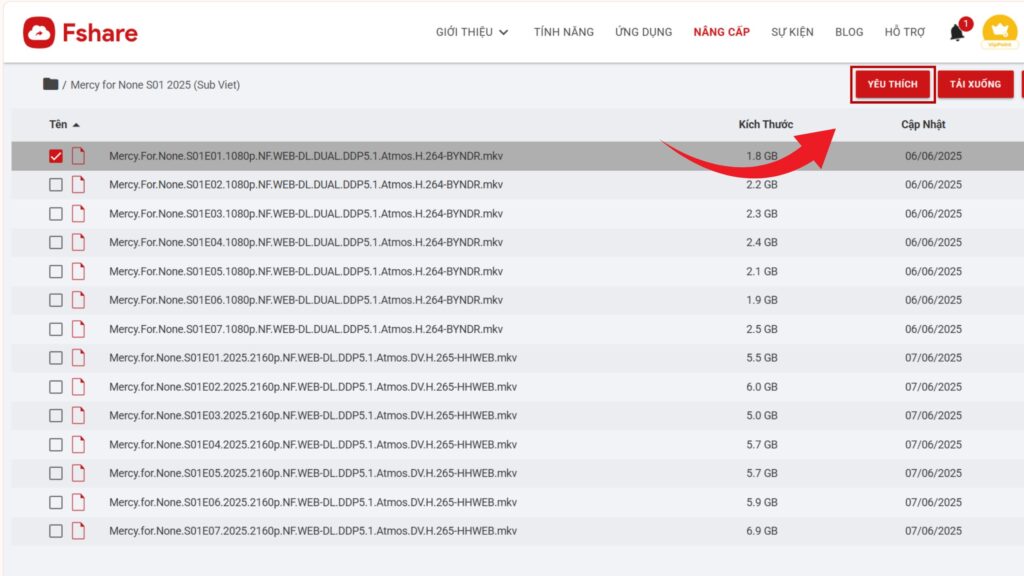1024x576 pixels.
Task: Click file icon of S01E06 2160p HHWEB
Action: (78, 502)
